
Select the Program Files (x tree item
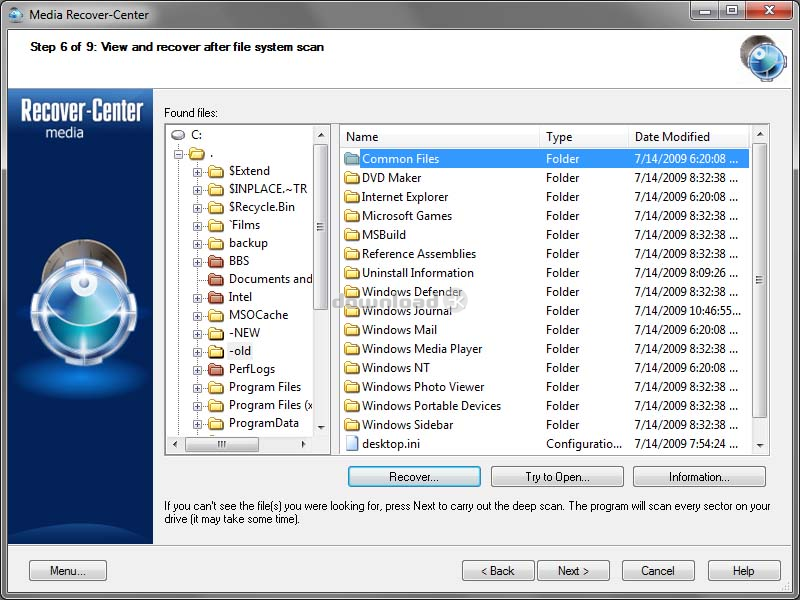pyautogui.click(x=270, y=405)
